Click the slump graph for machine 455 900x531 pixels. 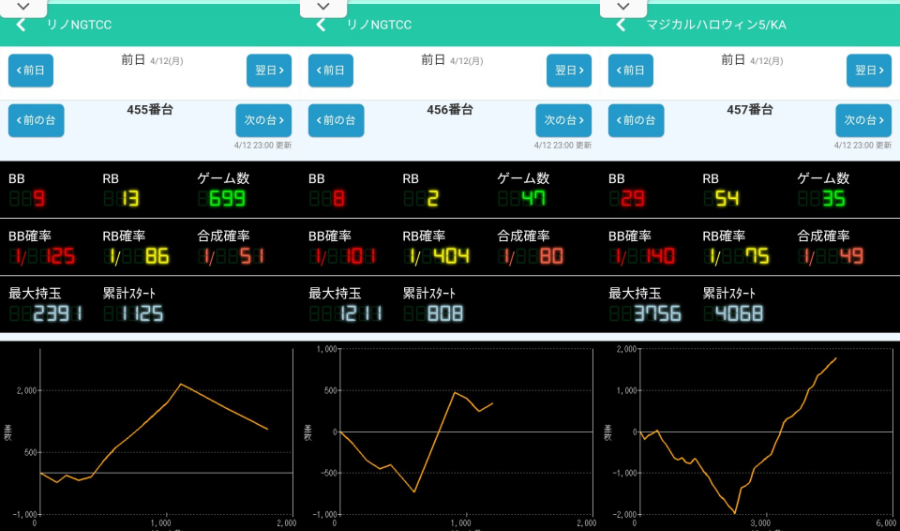[160, 432]
